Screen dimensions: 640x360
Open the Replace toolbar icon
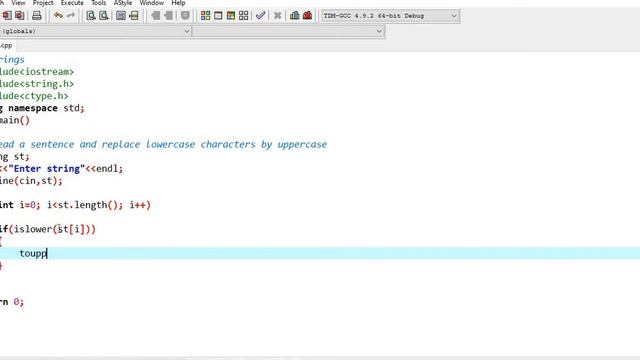104,16
